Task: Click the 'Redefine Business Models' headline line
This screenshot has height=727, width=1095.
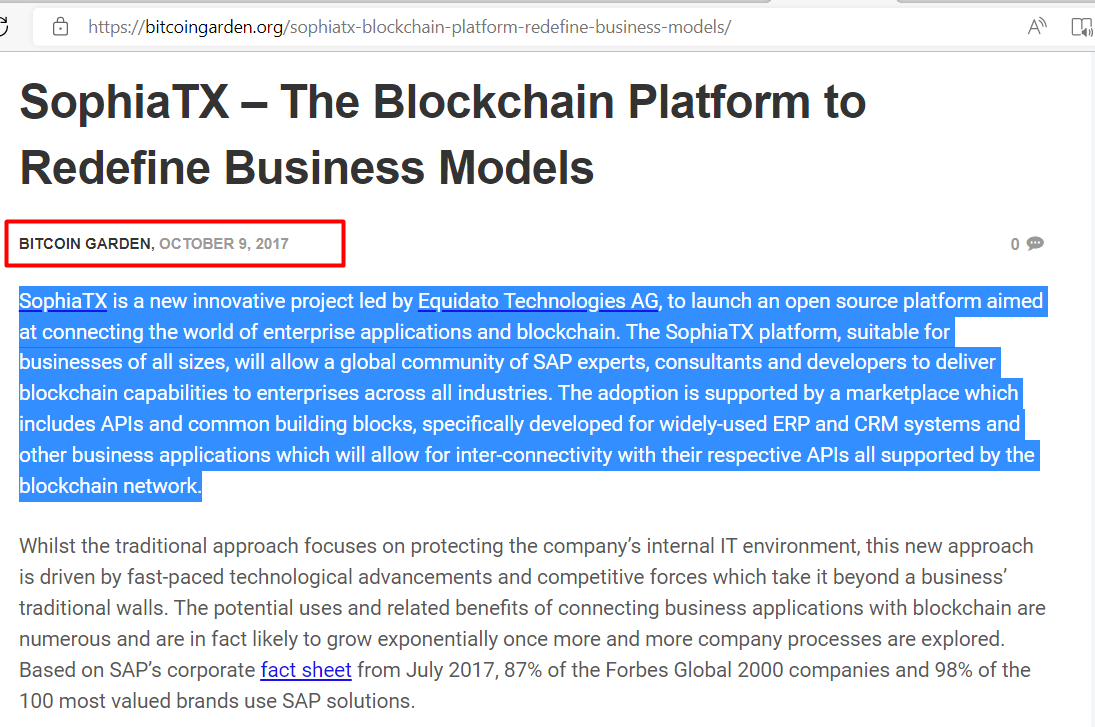Action: (307, 168)
